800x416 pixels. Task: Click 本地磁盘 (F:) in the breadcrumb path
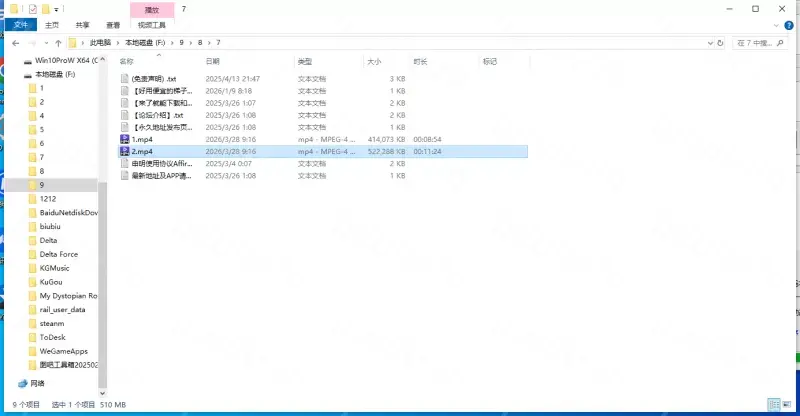tap(144, 43)
